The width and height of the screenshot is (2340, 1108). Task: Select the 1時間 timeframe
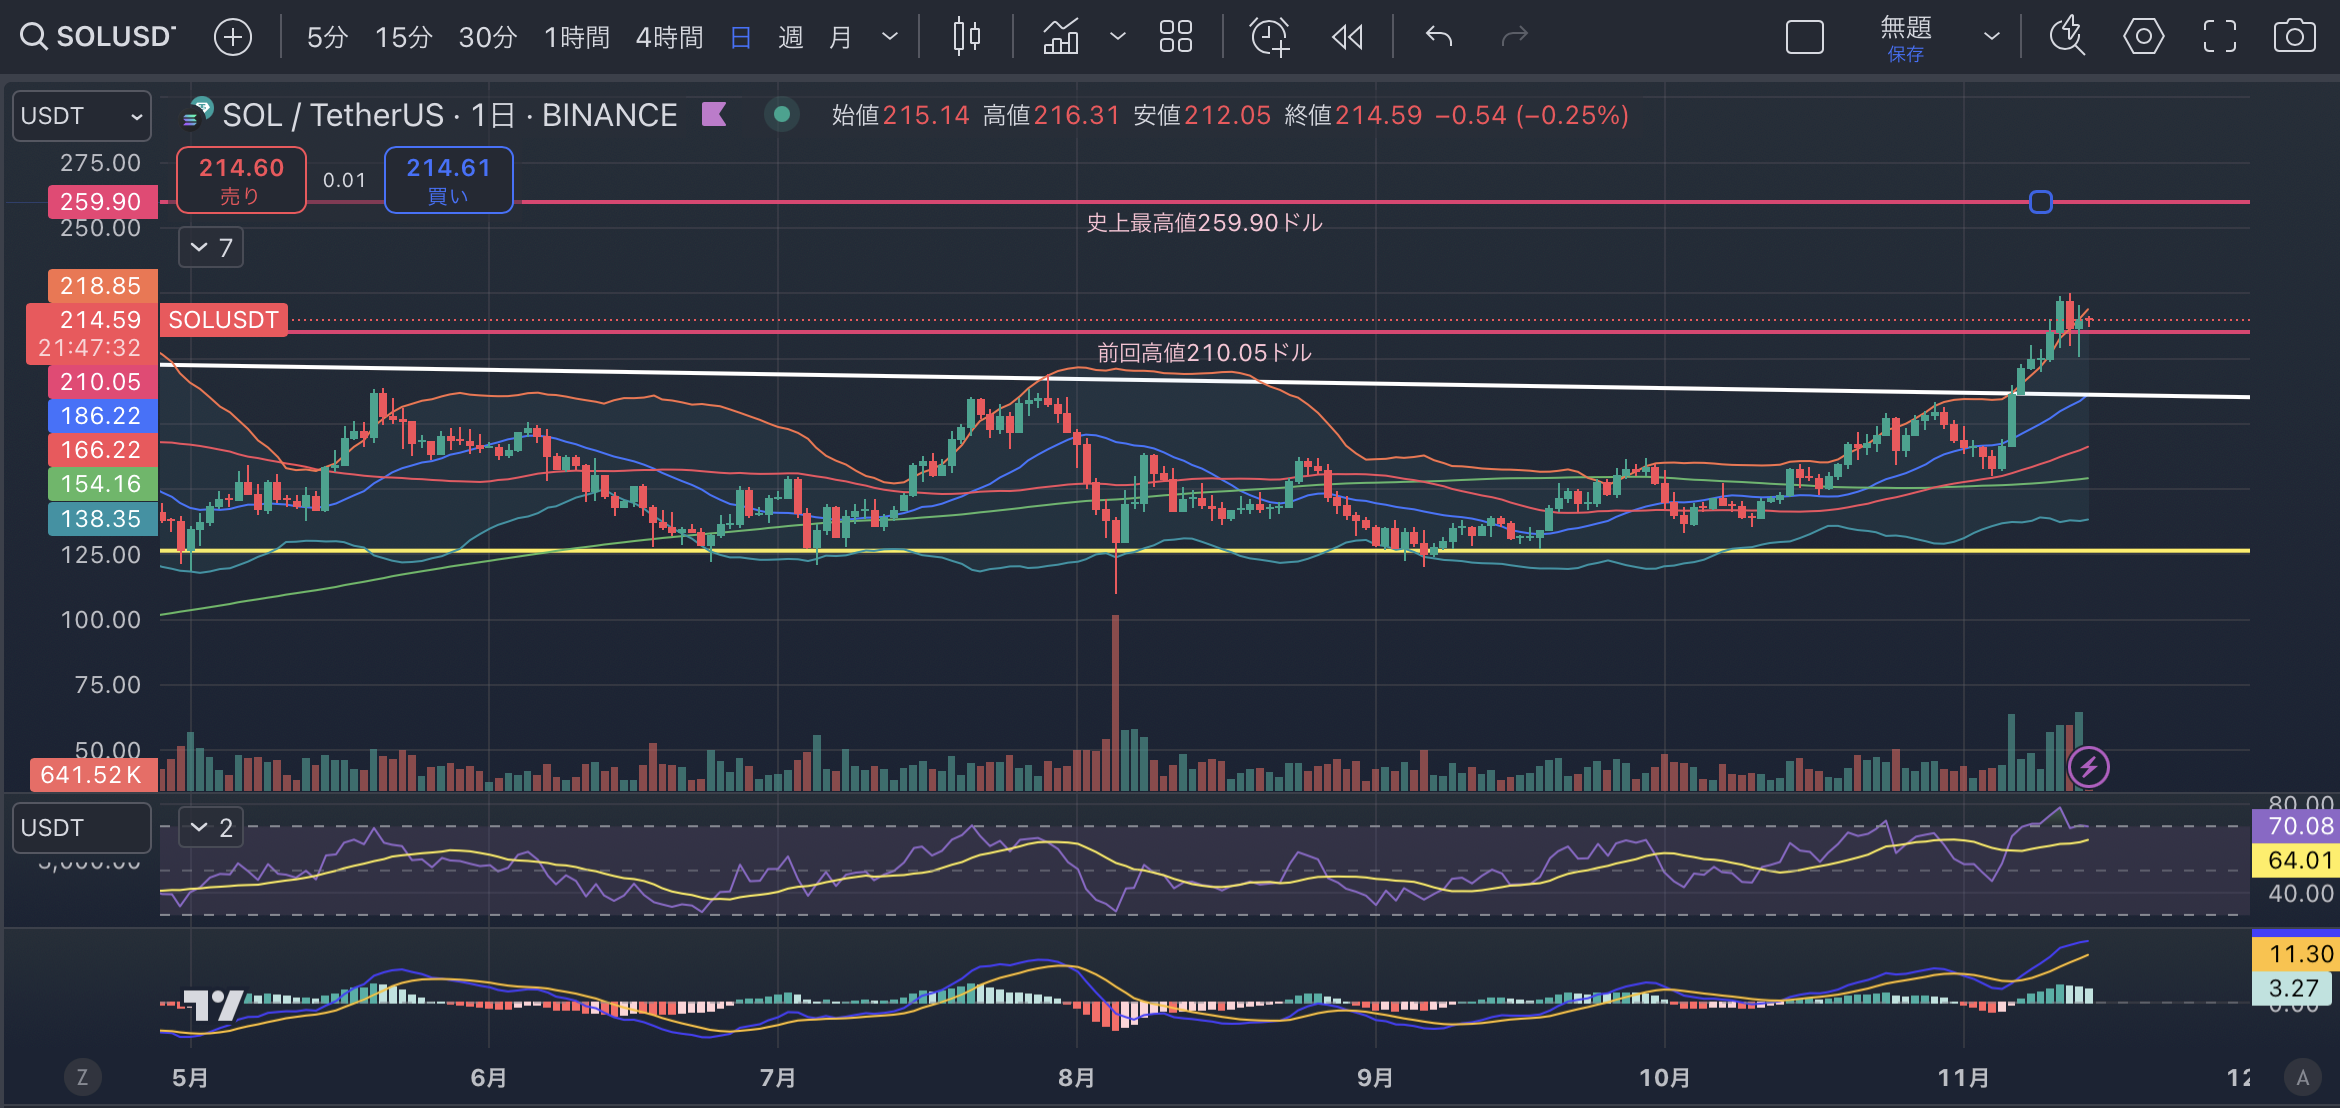point(577,38)
